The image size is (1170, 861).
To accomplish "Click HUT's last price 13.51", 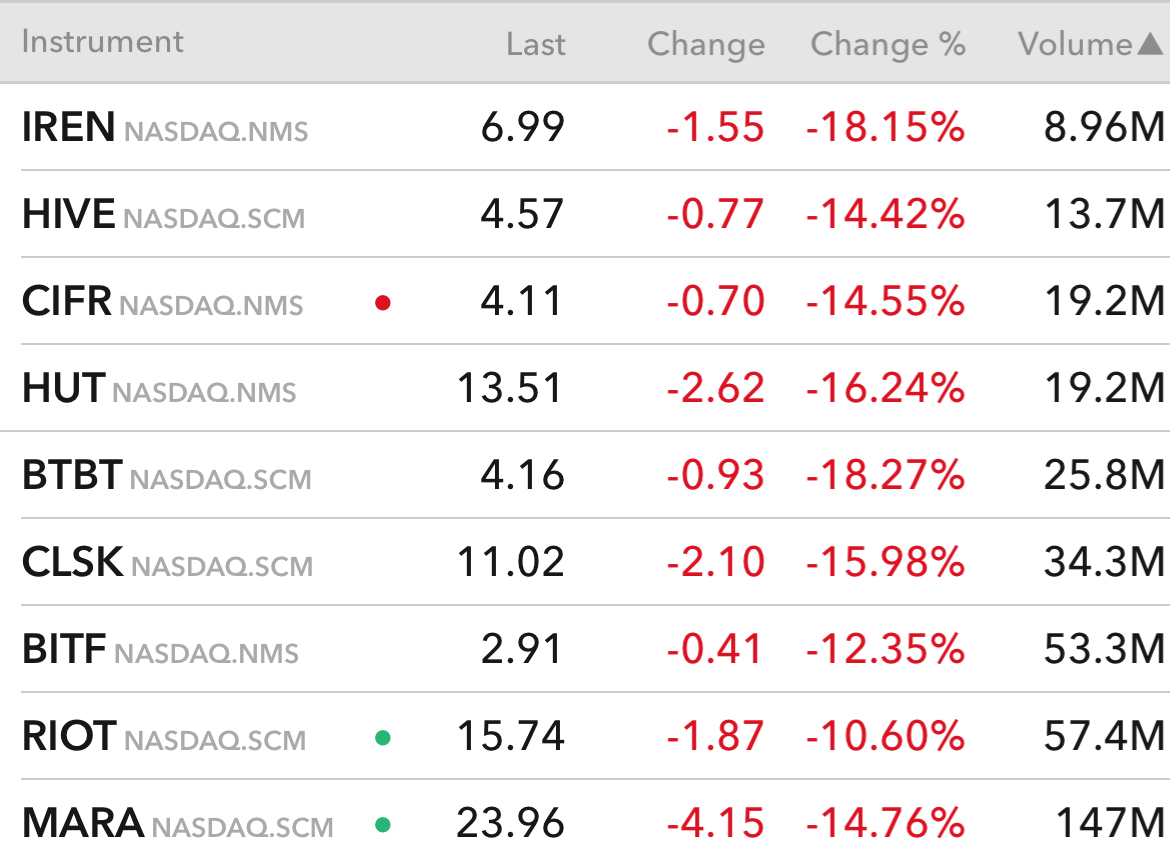I will [510, 389].
